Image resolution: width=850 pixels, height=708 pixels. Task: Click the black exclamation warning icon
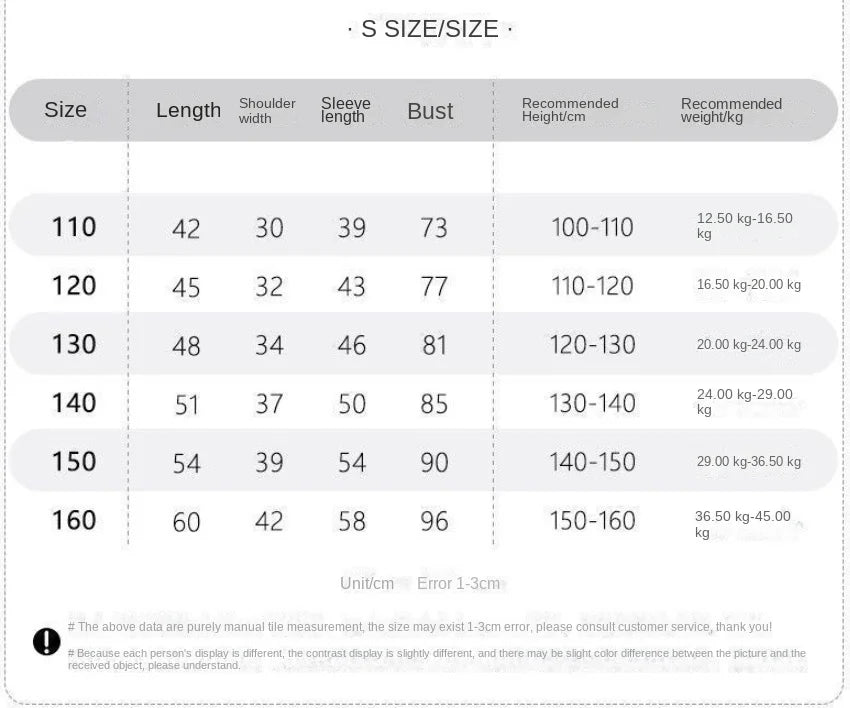(x=47, y=641)
